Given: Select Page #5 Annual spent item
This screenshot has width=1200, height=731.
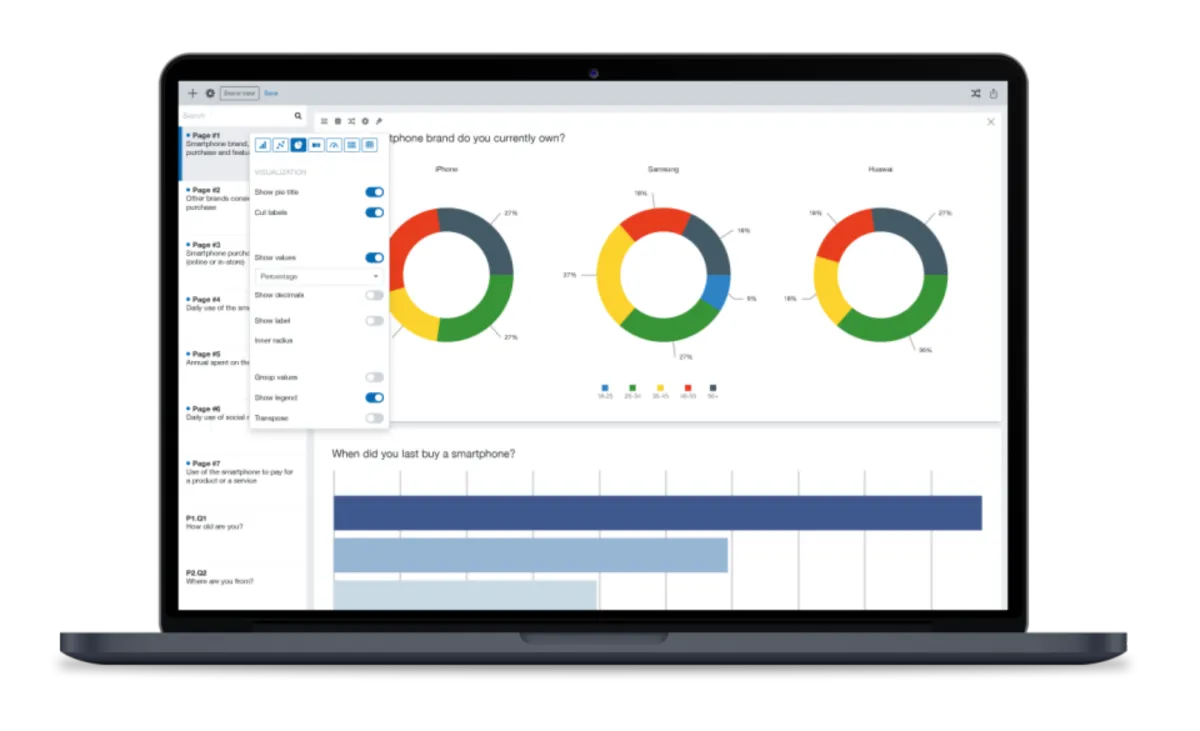Looking at the screenshot, I should coord(215,358).
